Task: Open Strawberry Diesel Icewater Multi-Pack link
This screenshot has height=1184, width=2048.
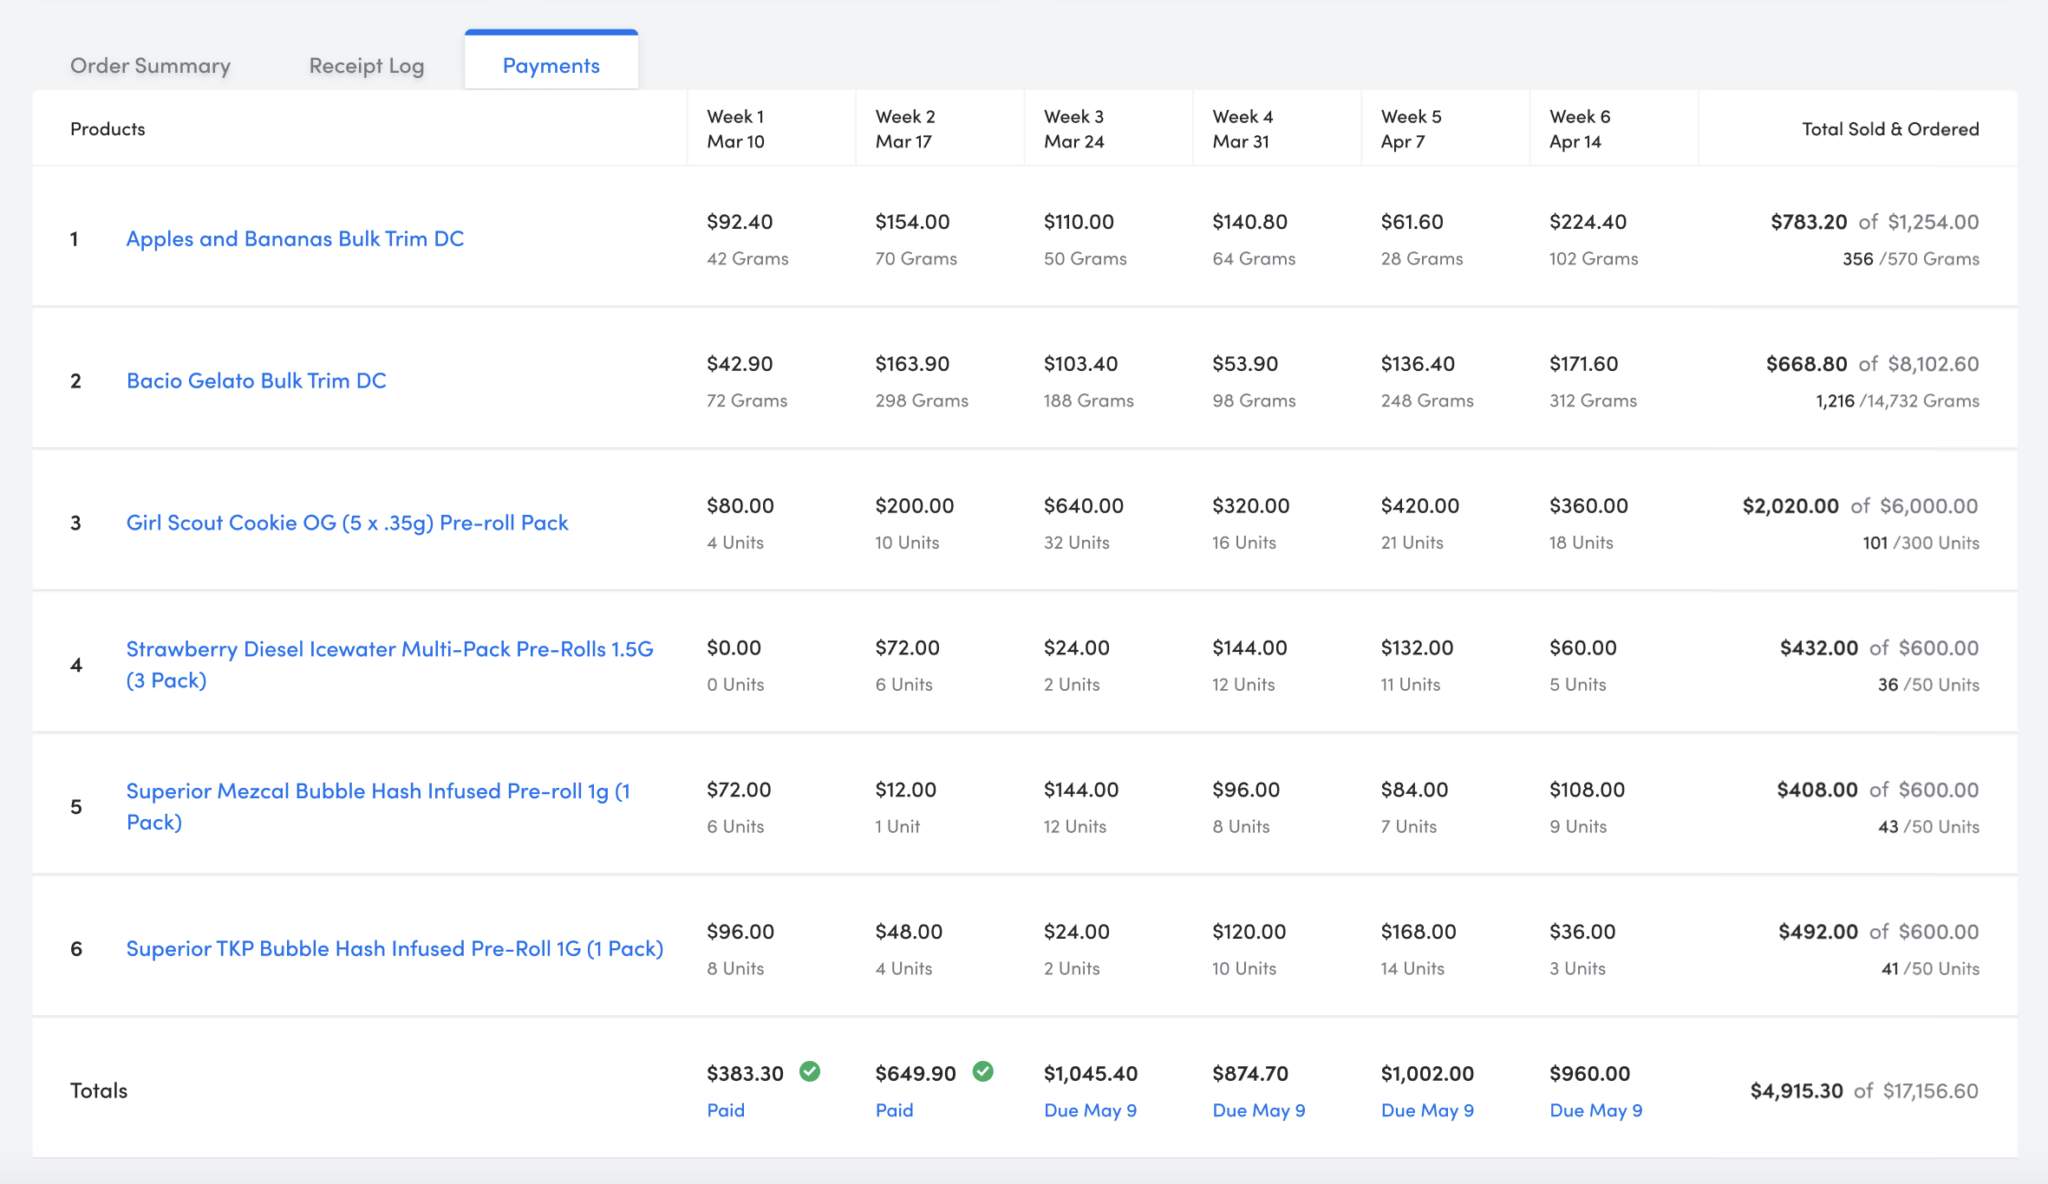Action: pos(389,649)
